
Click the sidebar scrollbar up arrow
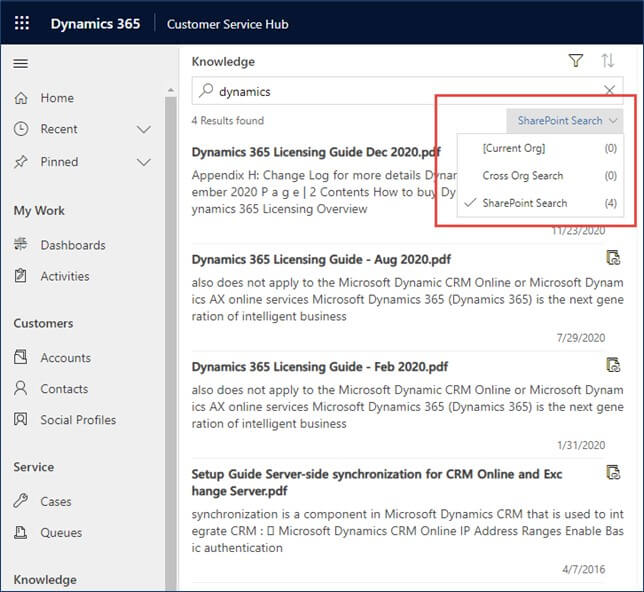(x=171, y=90)
